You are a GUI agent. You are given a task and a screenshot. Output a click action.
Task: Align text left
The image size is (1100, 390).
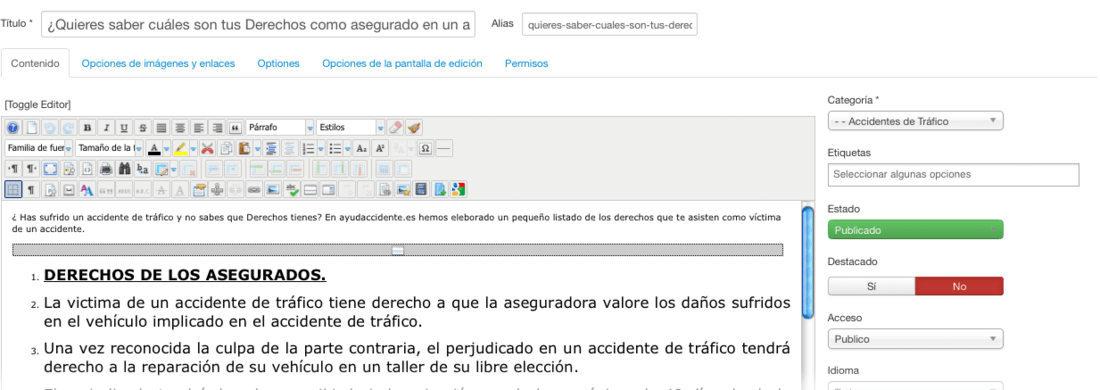[199, 128]
